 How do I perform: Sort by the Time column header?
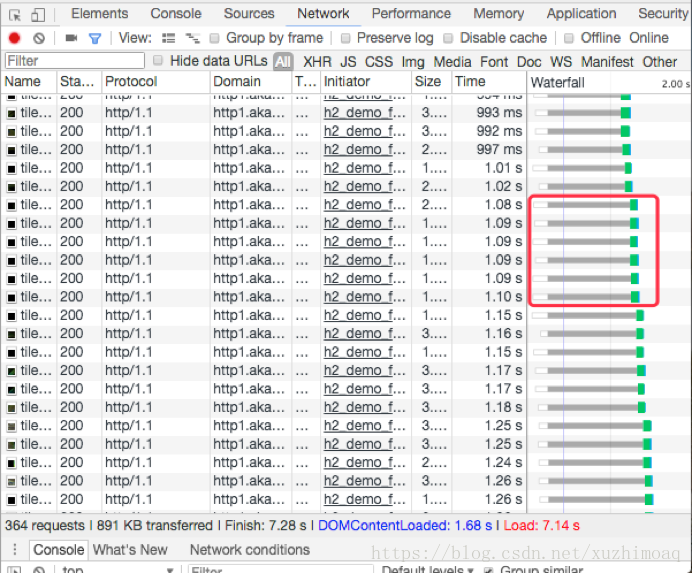coord(488,82)
